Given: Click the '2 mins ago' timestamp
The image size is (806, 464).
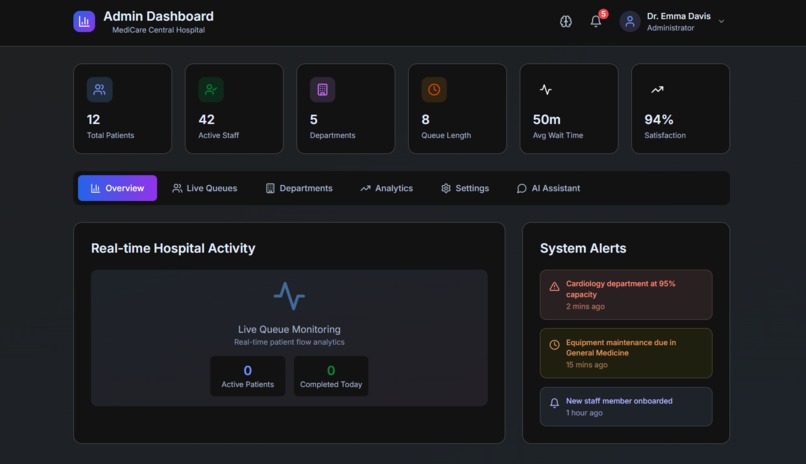Looking at the screenshot, I should pos(585,306).
